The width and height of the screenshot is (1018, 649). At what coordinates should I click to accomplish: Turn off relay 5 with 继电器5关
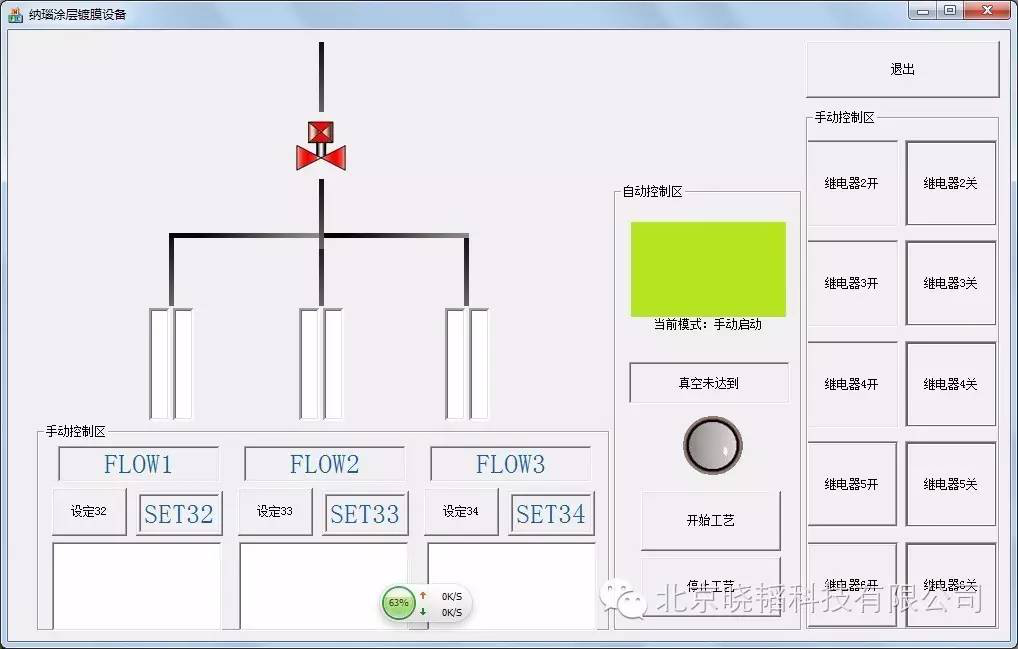pos(950,484)
